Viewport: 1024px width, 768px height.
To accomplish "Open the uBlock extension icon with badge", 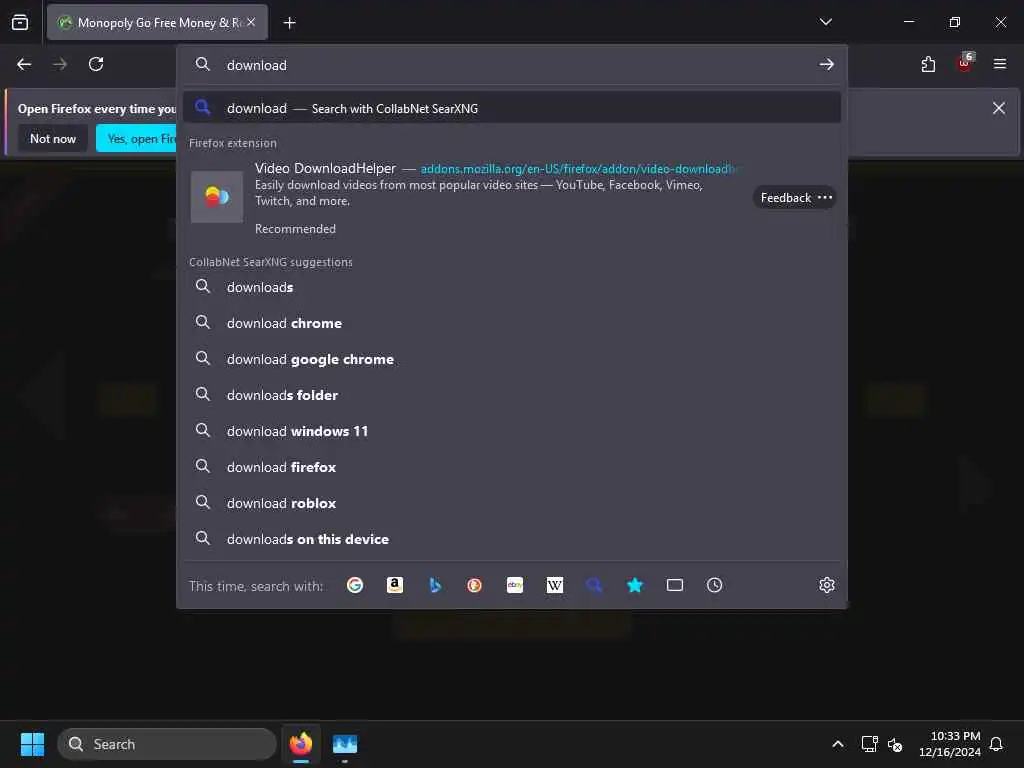I will (x=965, y=63).
